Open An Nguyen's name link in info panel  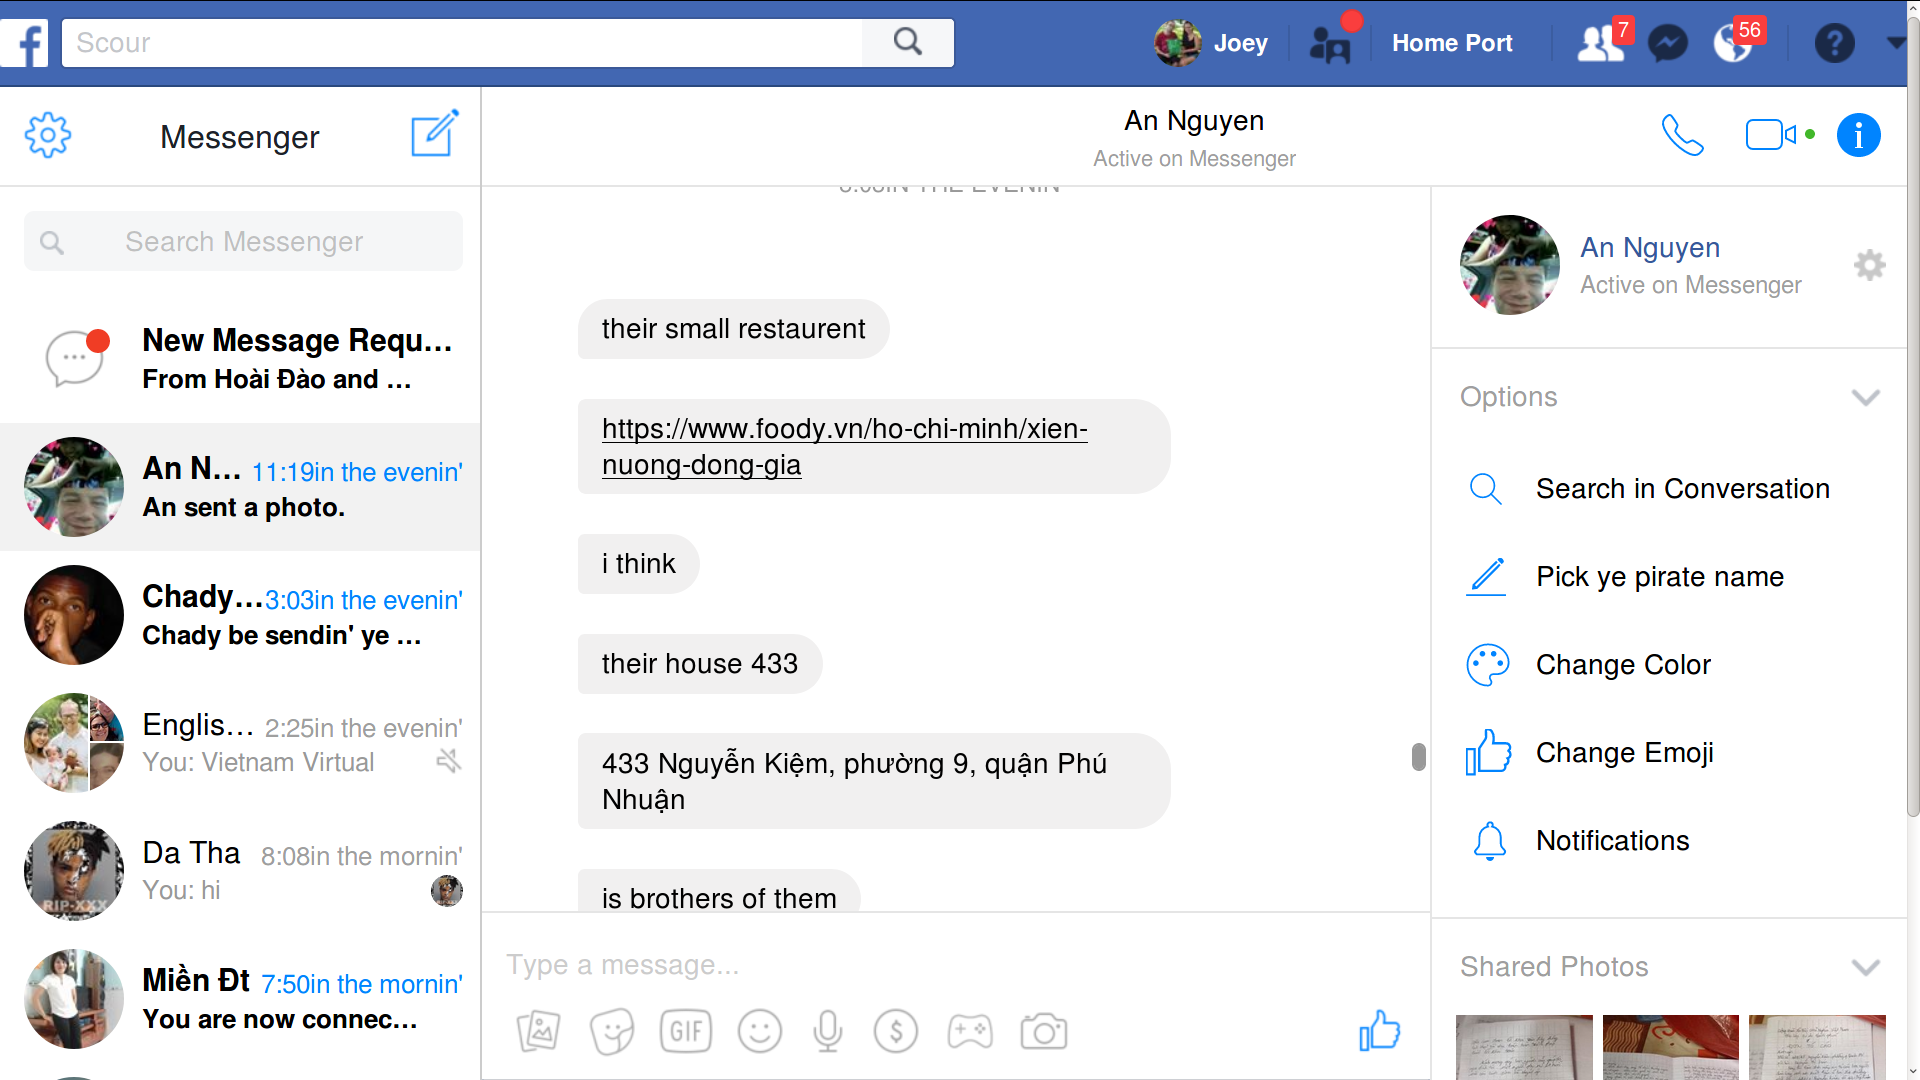[1650, 247]
